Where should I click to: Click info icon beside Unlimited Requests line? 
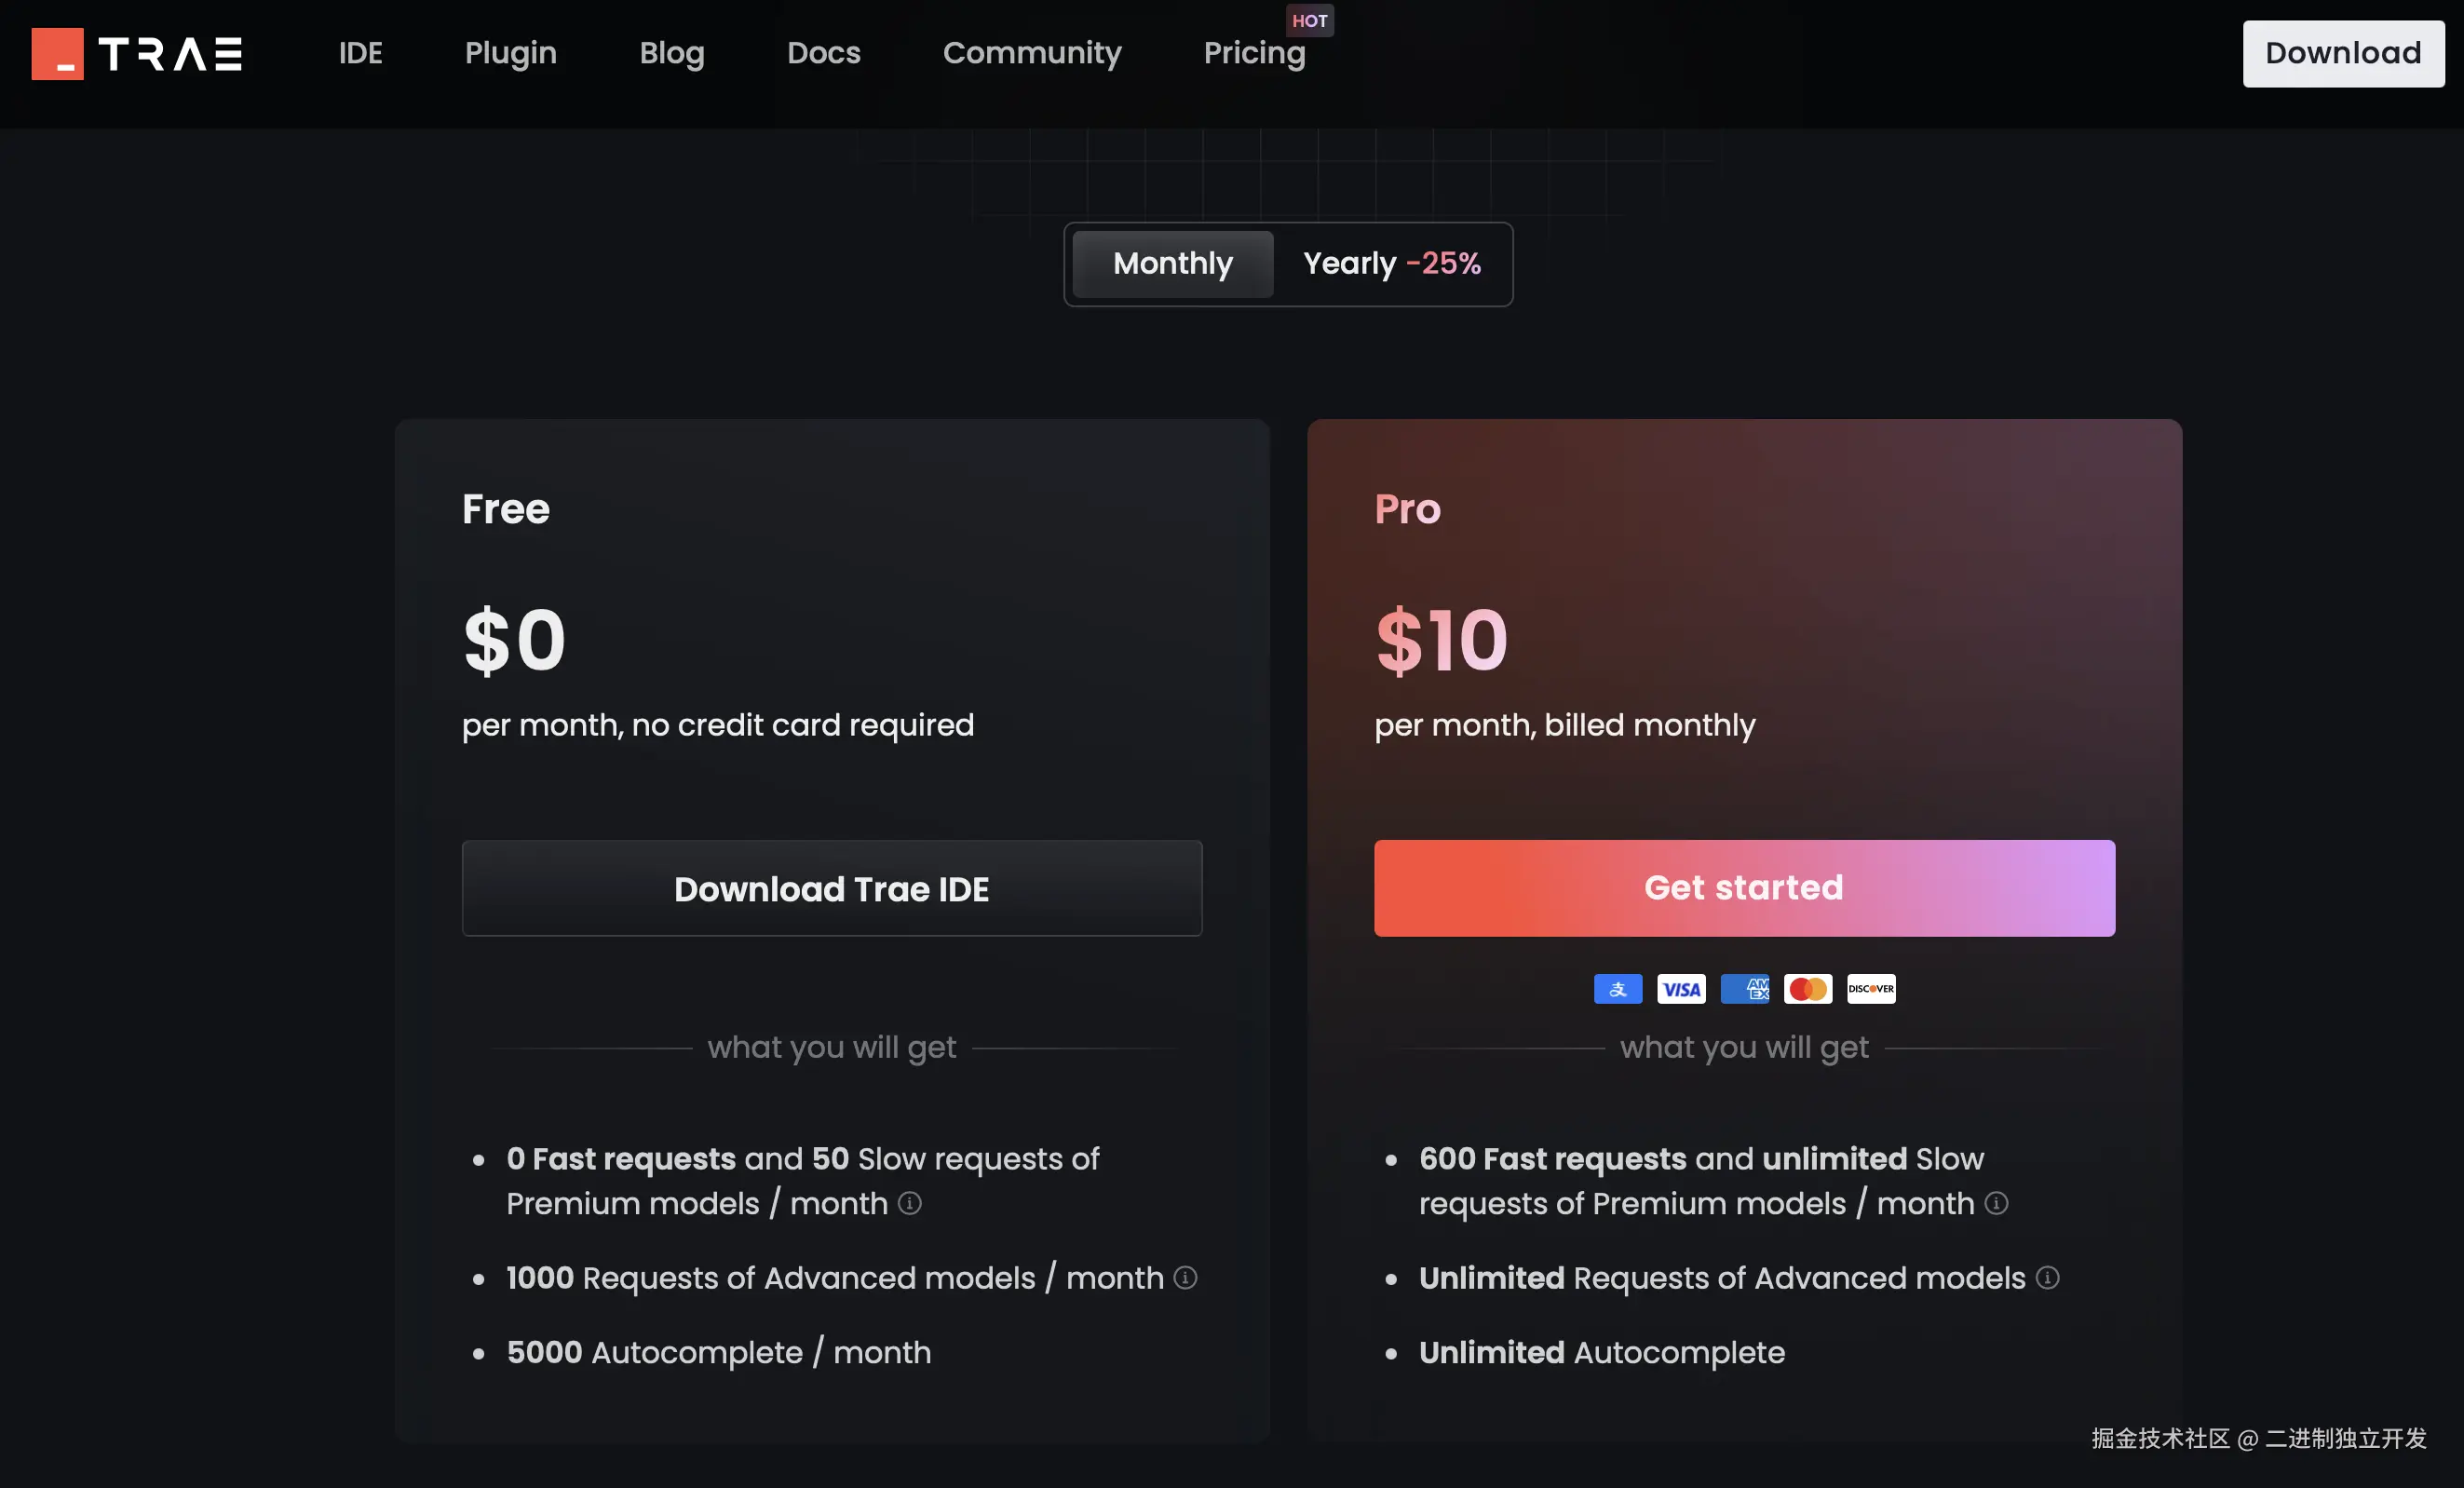[2047, 1278]
